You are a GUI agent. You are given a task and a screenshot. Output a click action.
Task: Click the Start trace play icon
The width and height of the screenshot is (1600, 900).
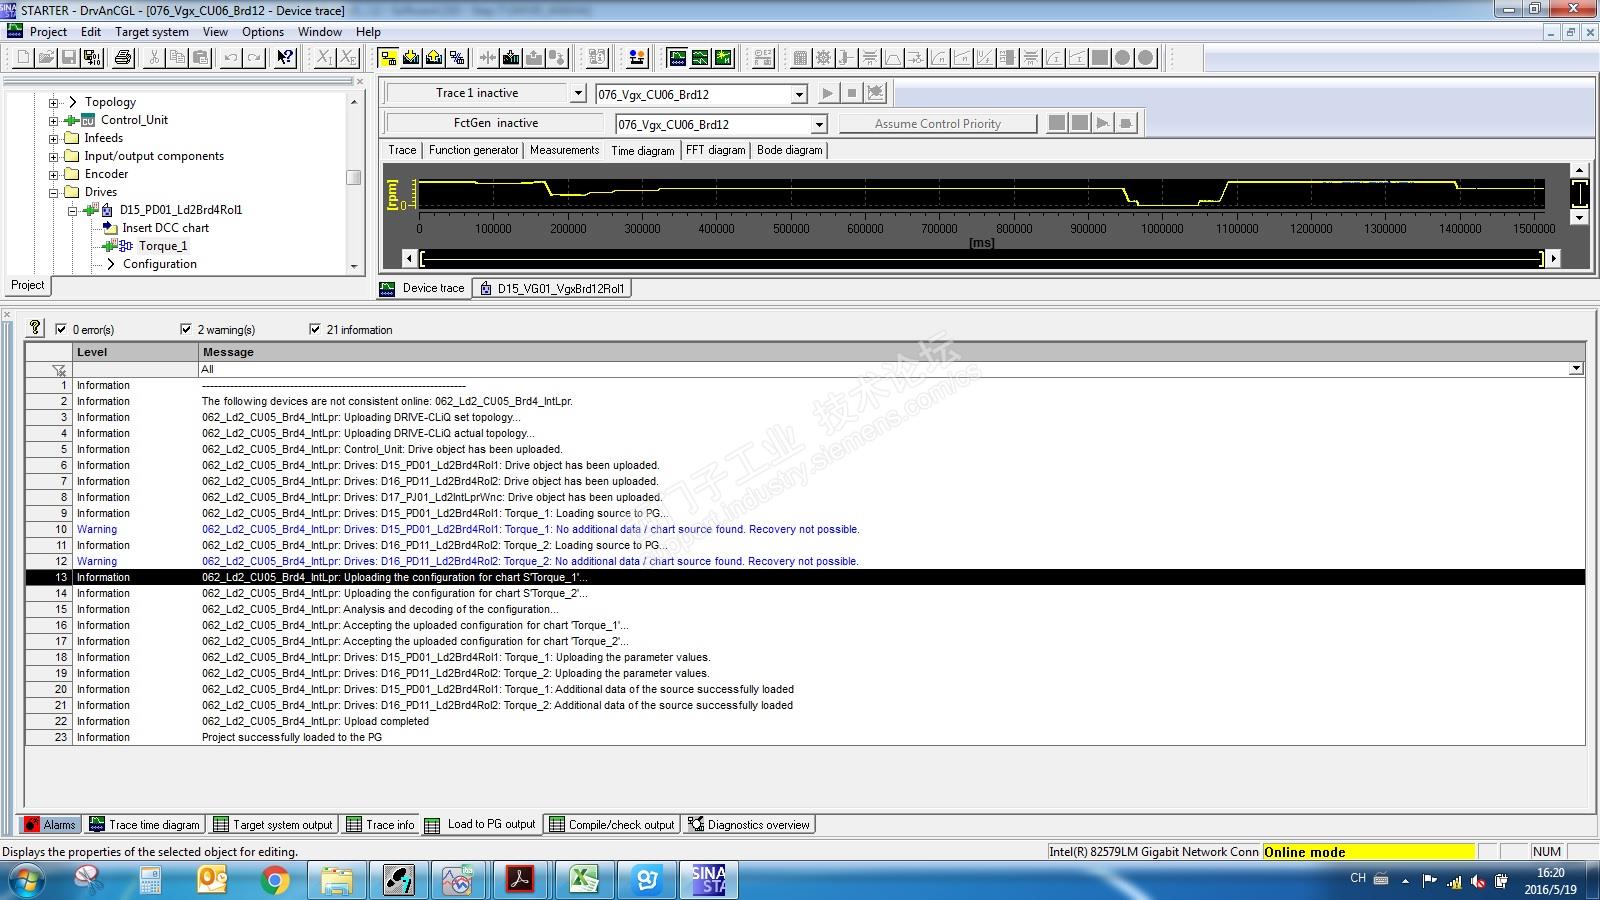coord(828,93)
